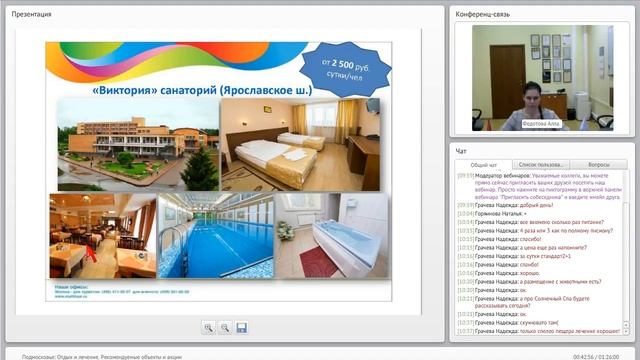Click message скучновато там(

508,323
